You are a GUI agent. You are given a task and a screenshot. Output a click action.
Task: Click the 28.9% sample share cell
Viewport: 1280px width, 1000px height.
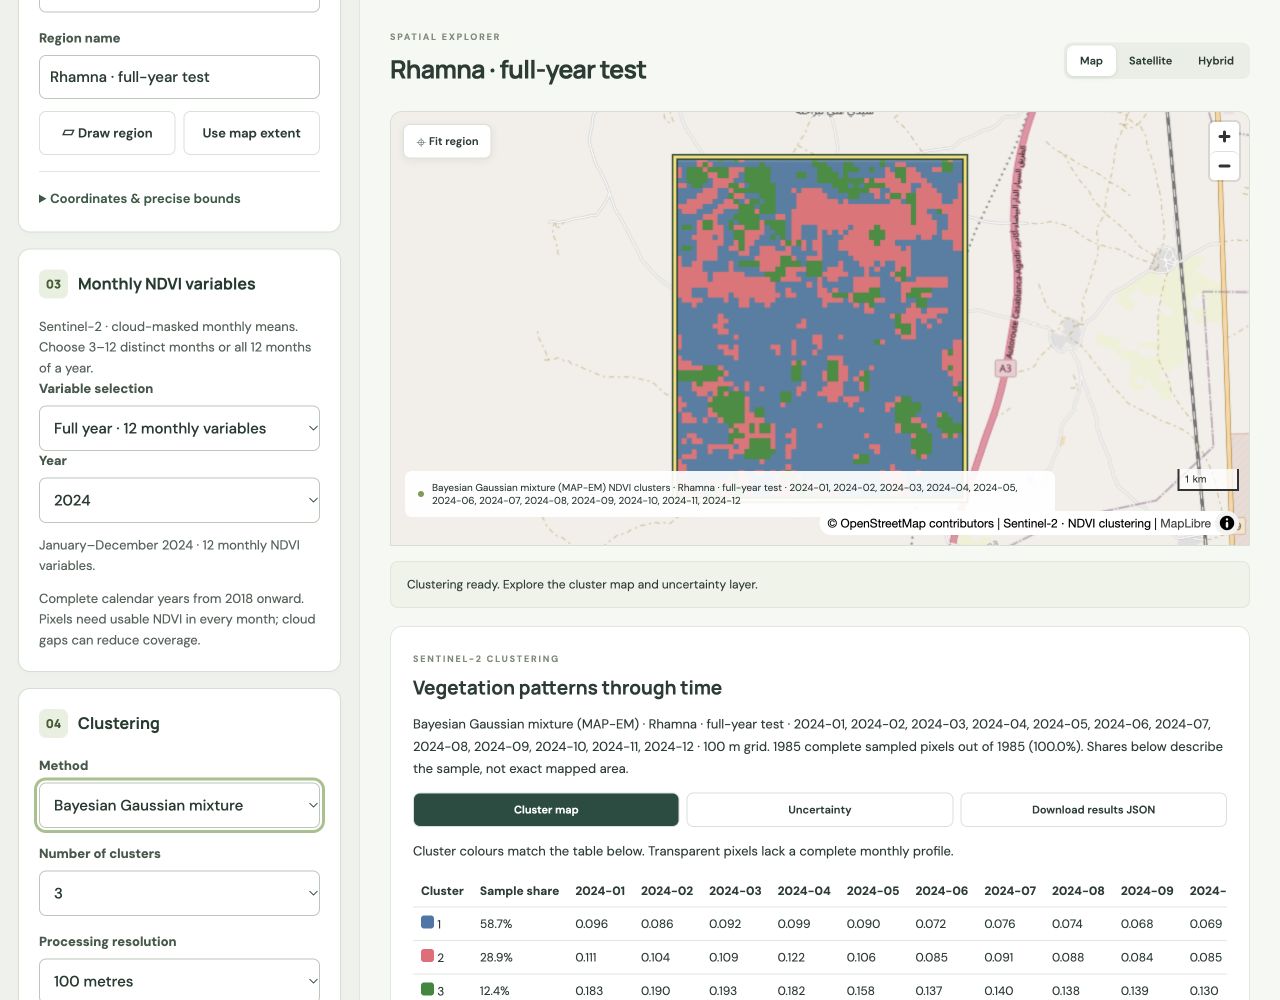pyautogui.click(x=496, y=957)
